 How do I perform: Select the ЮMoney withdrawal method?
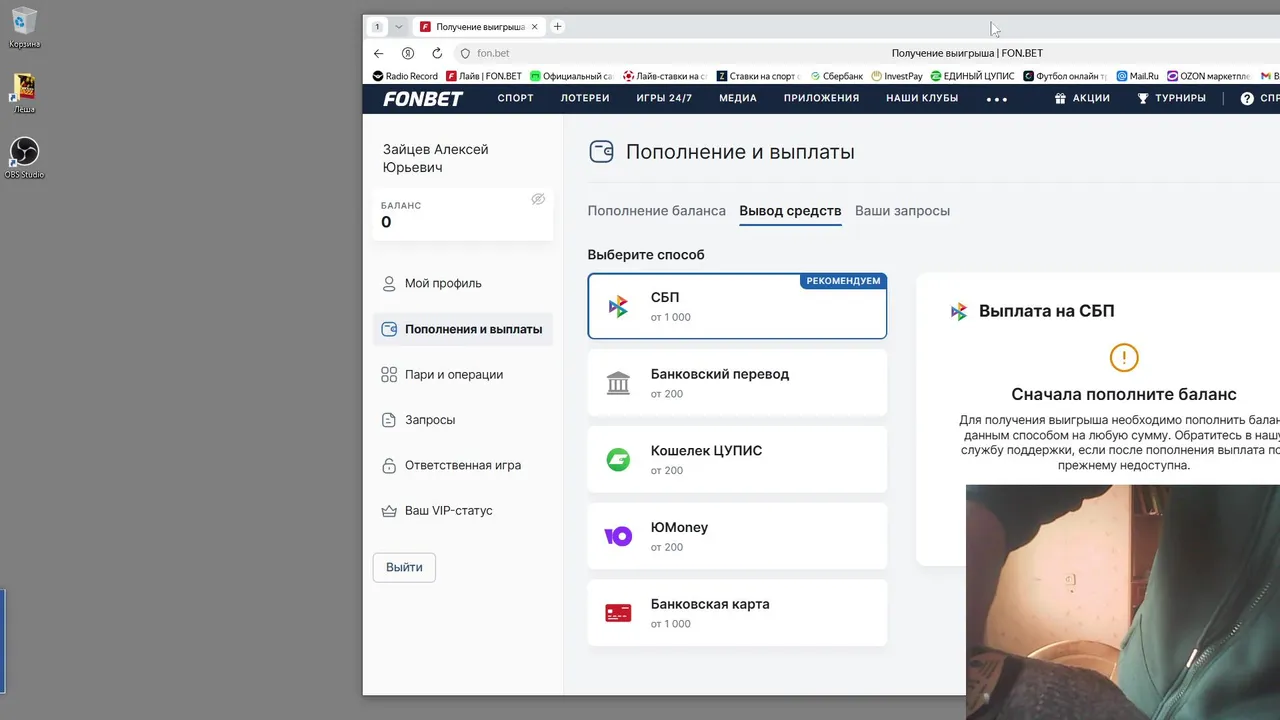click(x=737, y=536)
